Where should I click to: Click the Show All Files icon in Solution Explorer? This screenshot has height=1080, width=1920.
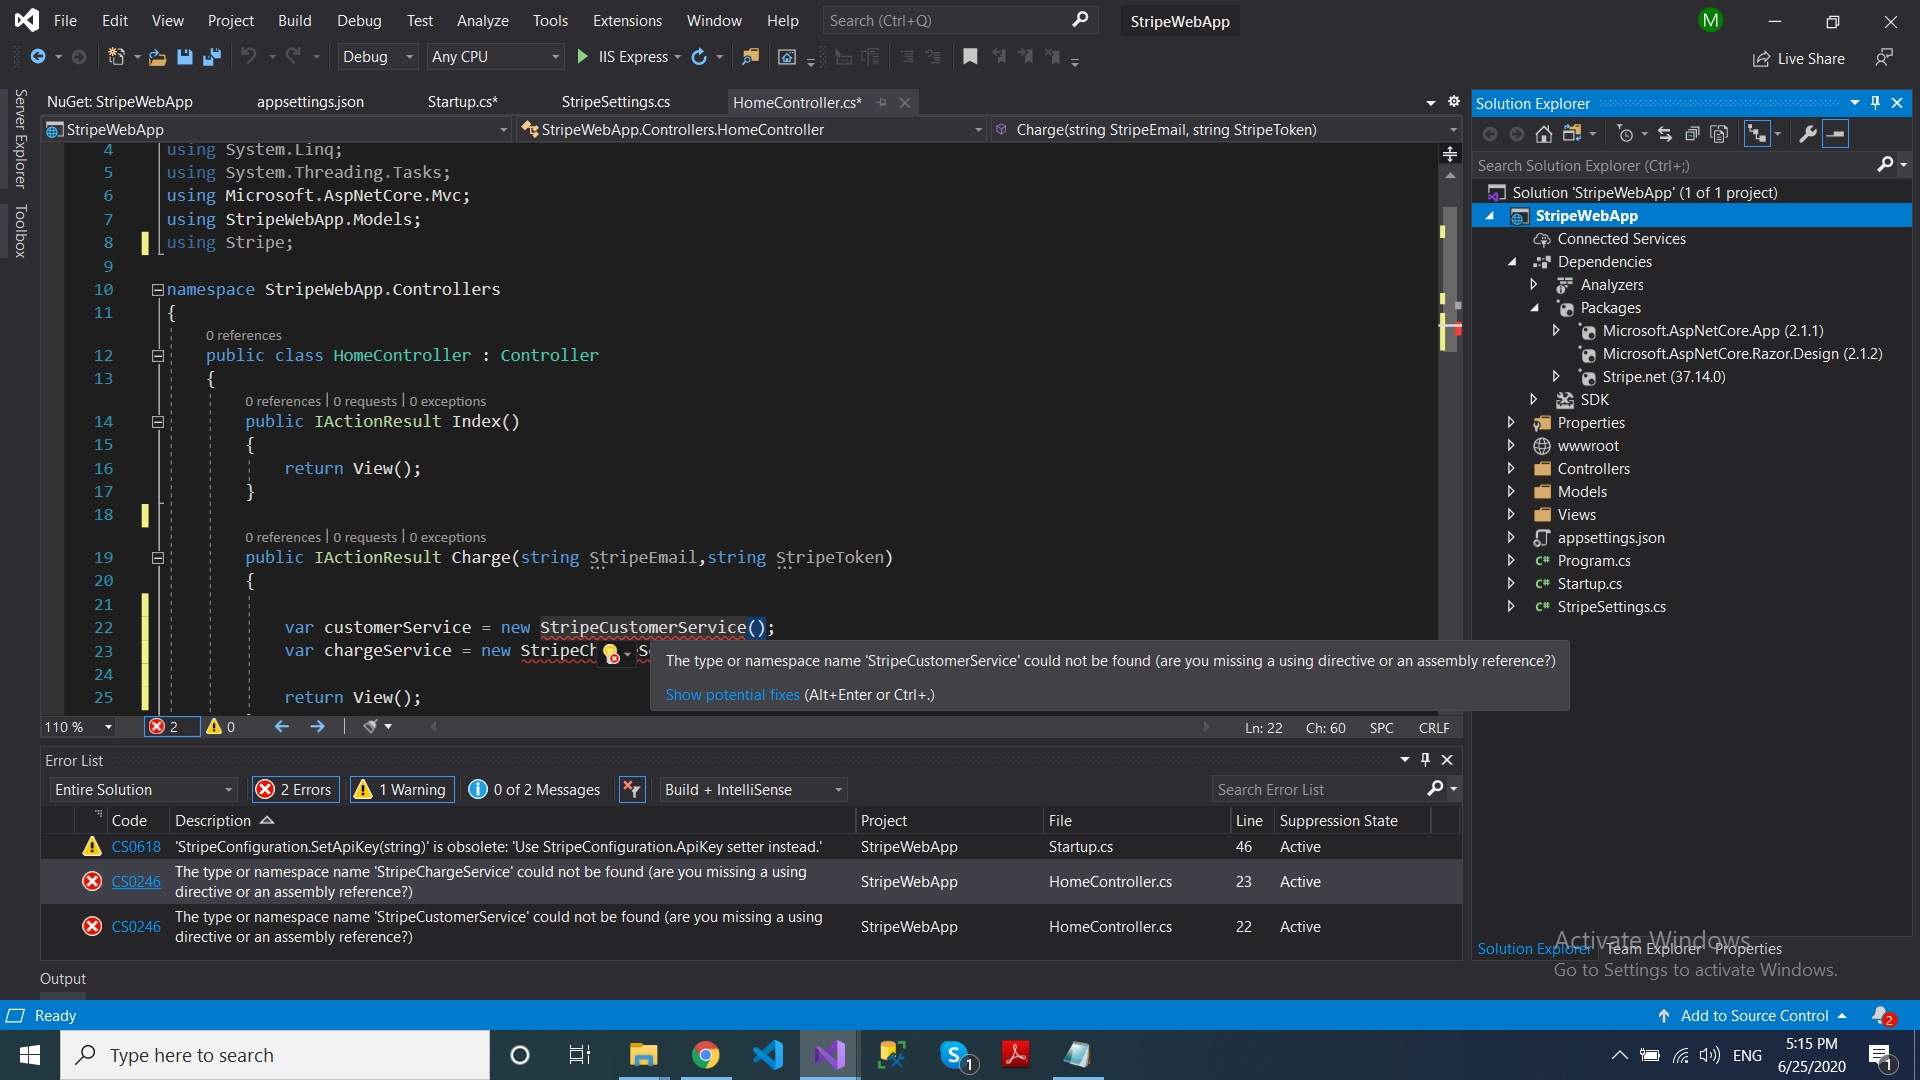(1719, 134)
